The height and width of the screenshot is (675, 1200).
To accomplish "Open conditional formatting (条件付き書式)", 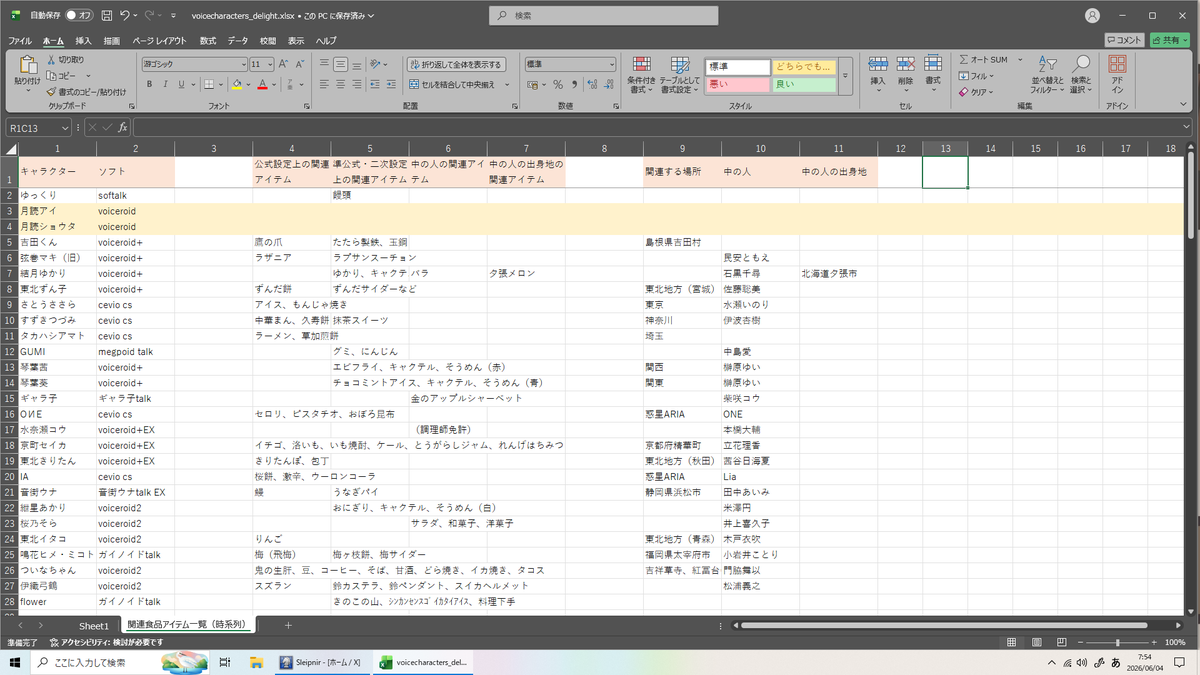I will tap(641, 75).
